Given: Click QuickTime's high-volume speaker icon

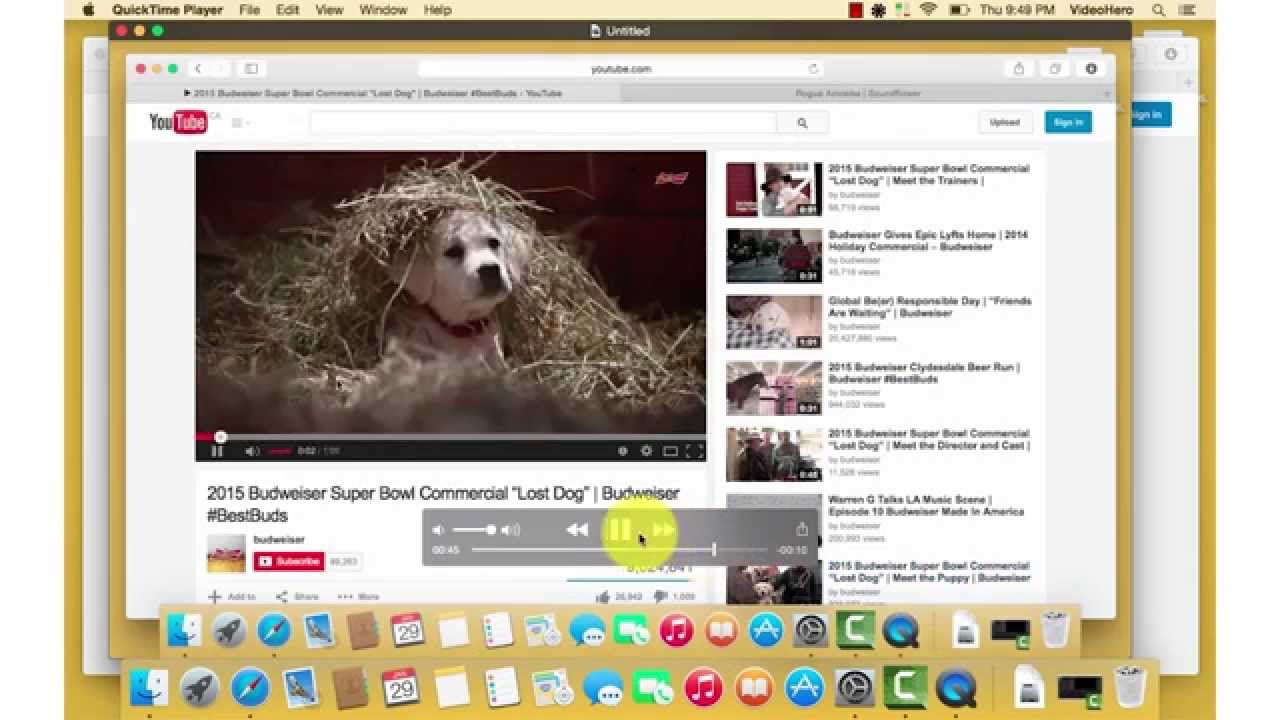Looking at the screenshot, I should (x=510, y=530).
